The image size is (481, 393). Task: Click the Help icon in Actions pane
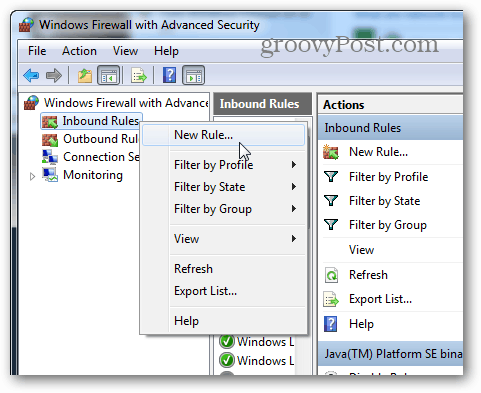tap(330, 324)
